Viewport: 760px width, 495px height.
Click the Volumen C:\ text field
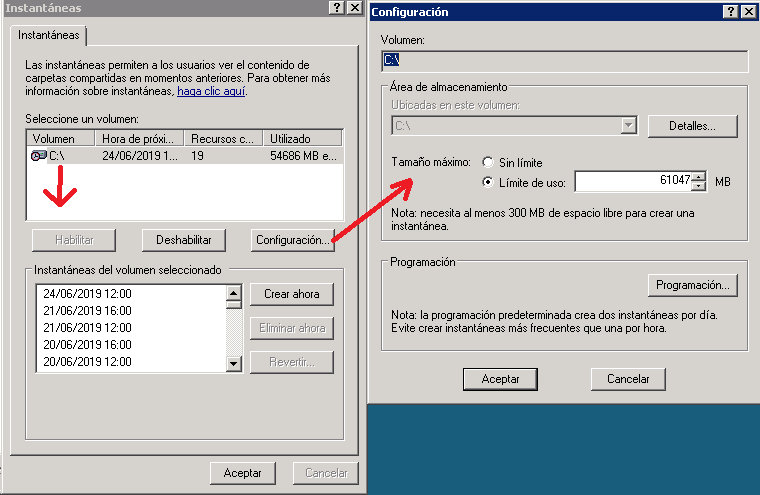click(565, 61)
